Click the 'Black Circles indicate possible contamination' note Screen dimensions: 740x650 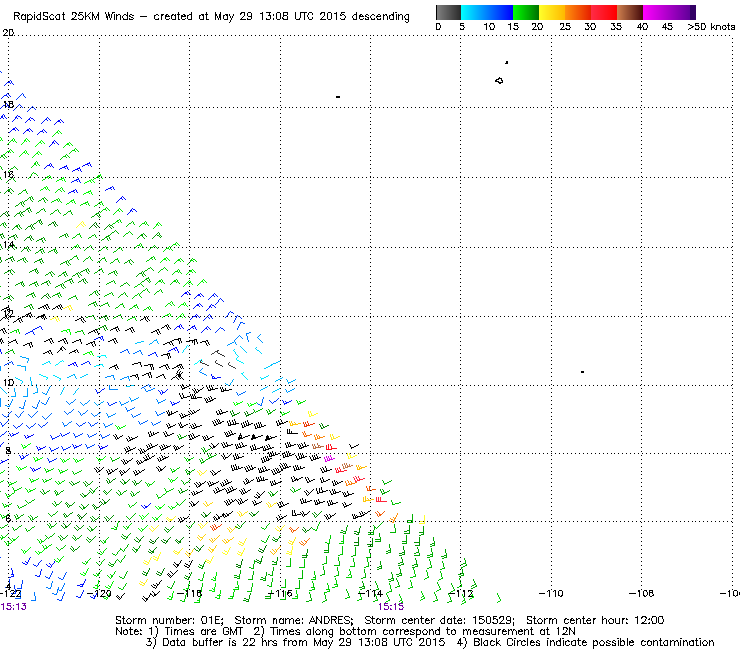coord(594,642)
